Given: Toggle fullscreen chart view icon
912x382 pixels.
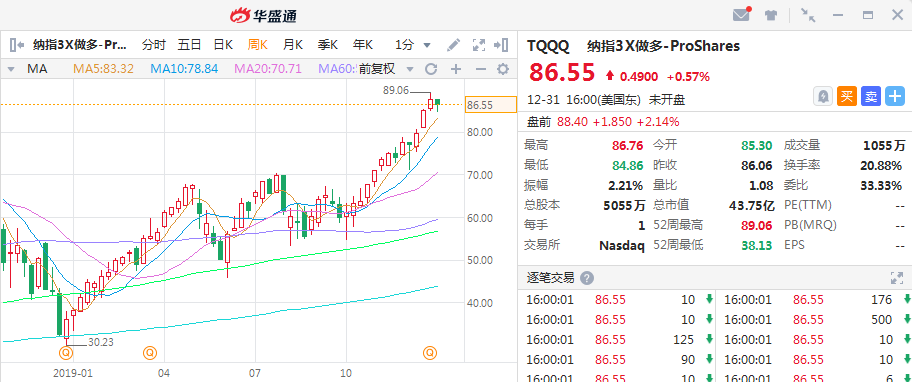Looking at the screenshot, I should pyautogui.click(x=479, y=45).
